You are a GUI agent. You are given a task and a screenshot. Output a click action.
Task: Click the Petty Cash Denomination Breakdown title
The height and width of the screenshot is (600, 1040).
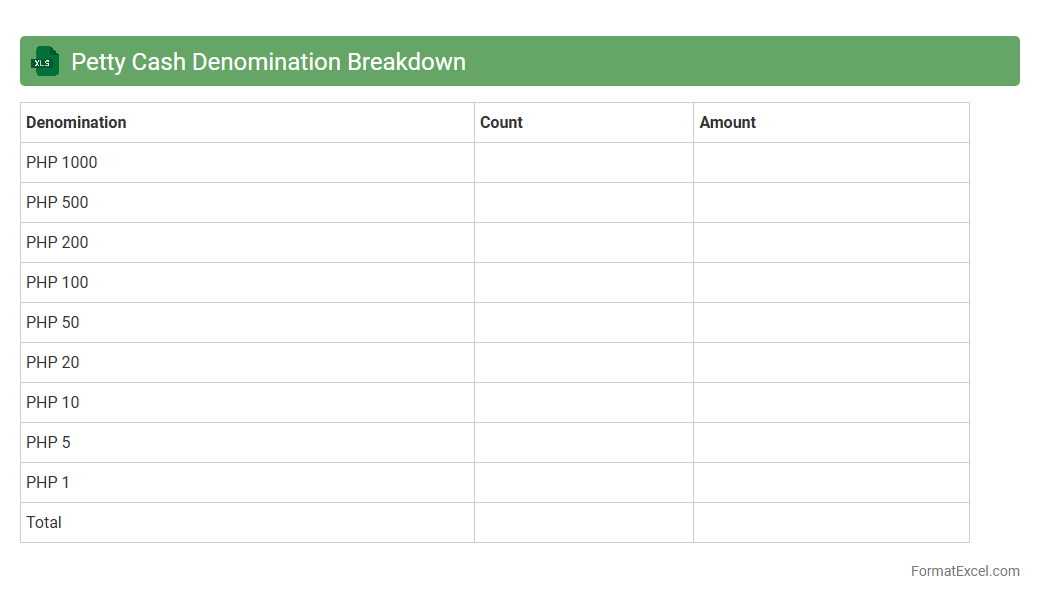268,62
